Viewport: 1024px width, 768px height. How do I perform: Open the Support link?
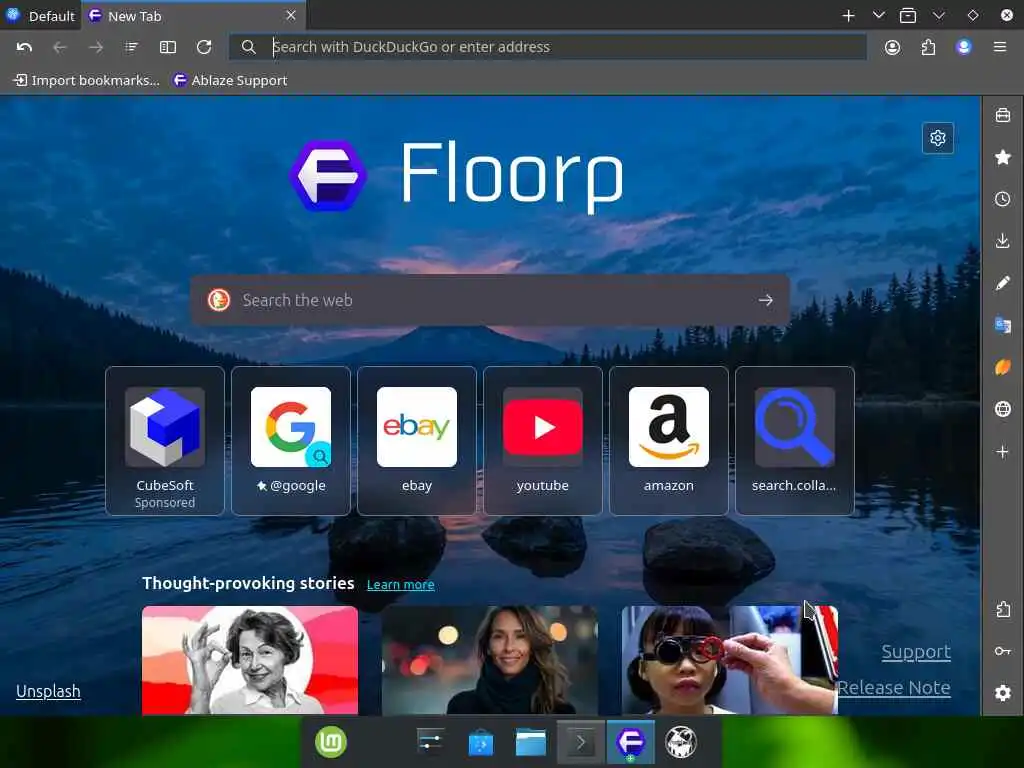916,652
